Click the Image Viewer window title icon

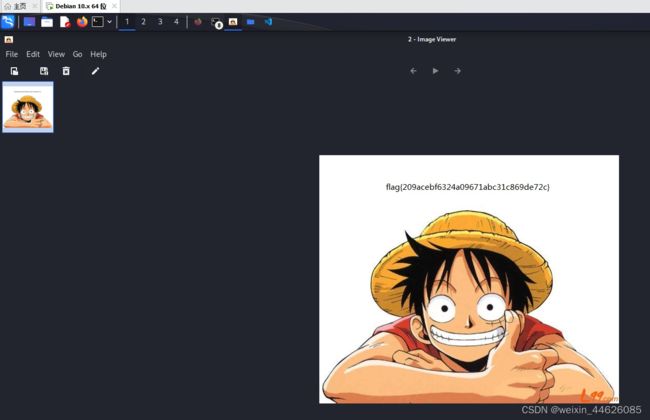[x=9, y=39]
